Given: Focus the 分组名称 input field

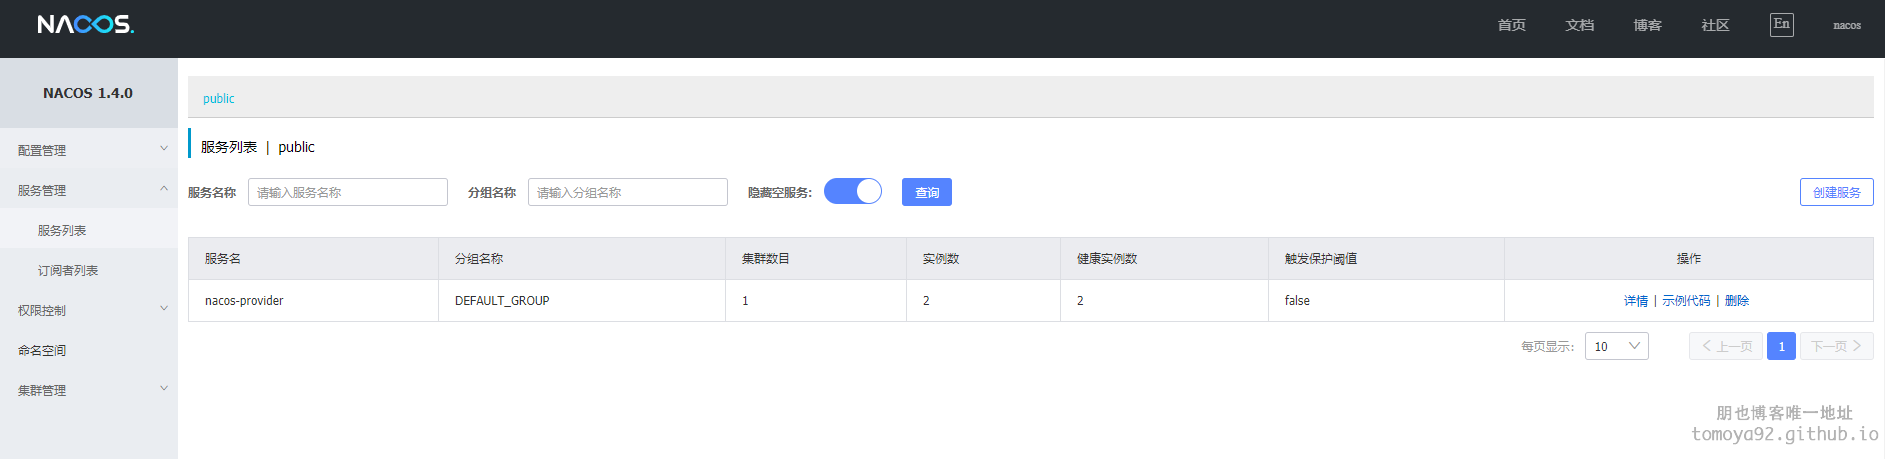Looking at the screenshot, I should 628,192.
